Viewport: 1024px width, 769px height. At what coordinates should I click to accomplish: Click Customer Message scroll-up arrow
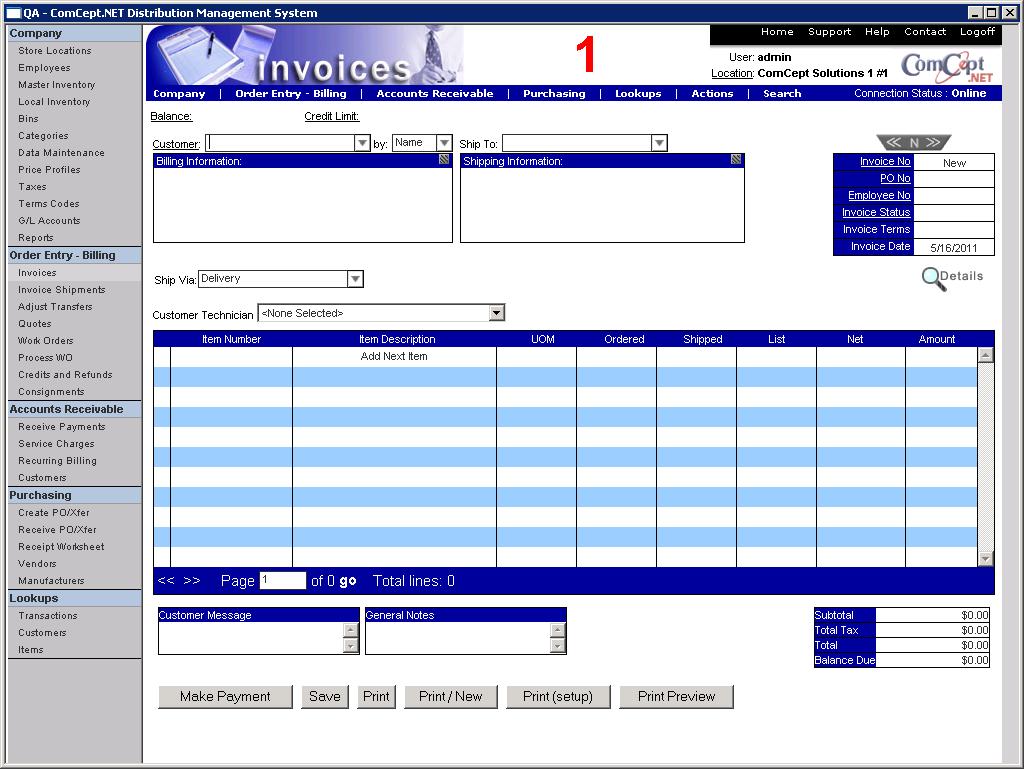pos(351,630)
